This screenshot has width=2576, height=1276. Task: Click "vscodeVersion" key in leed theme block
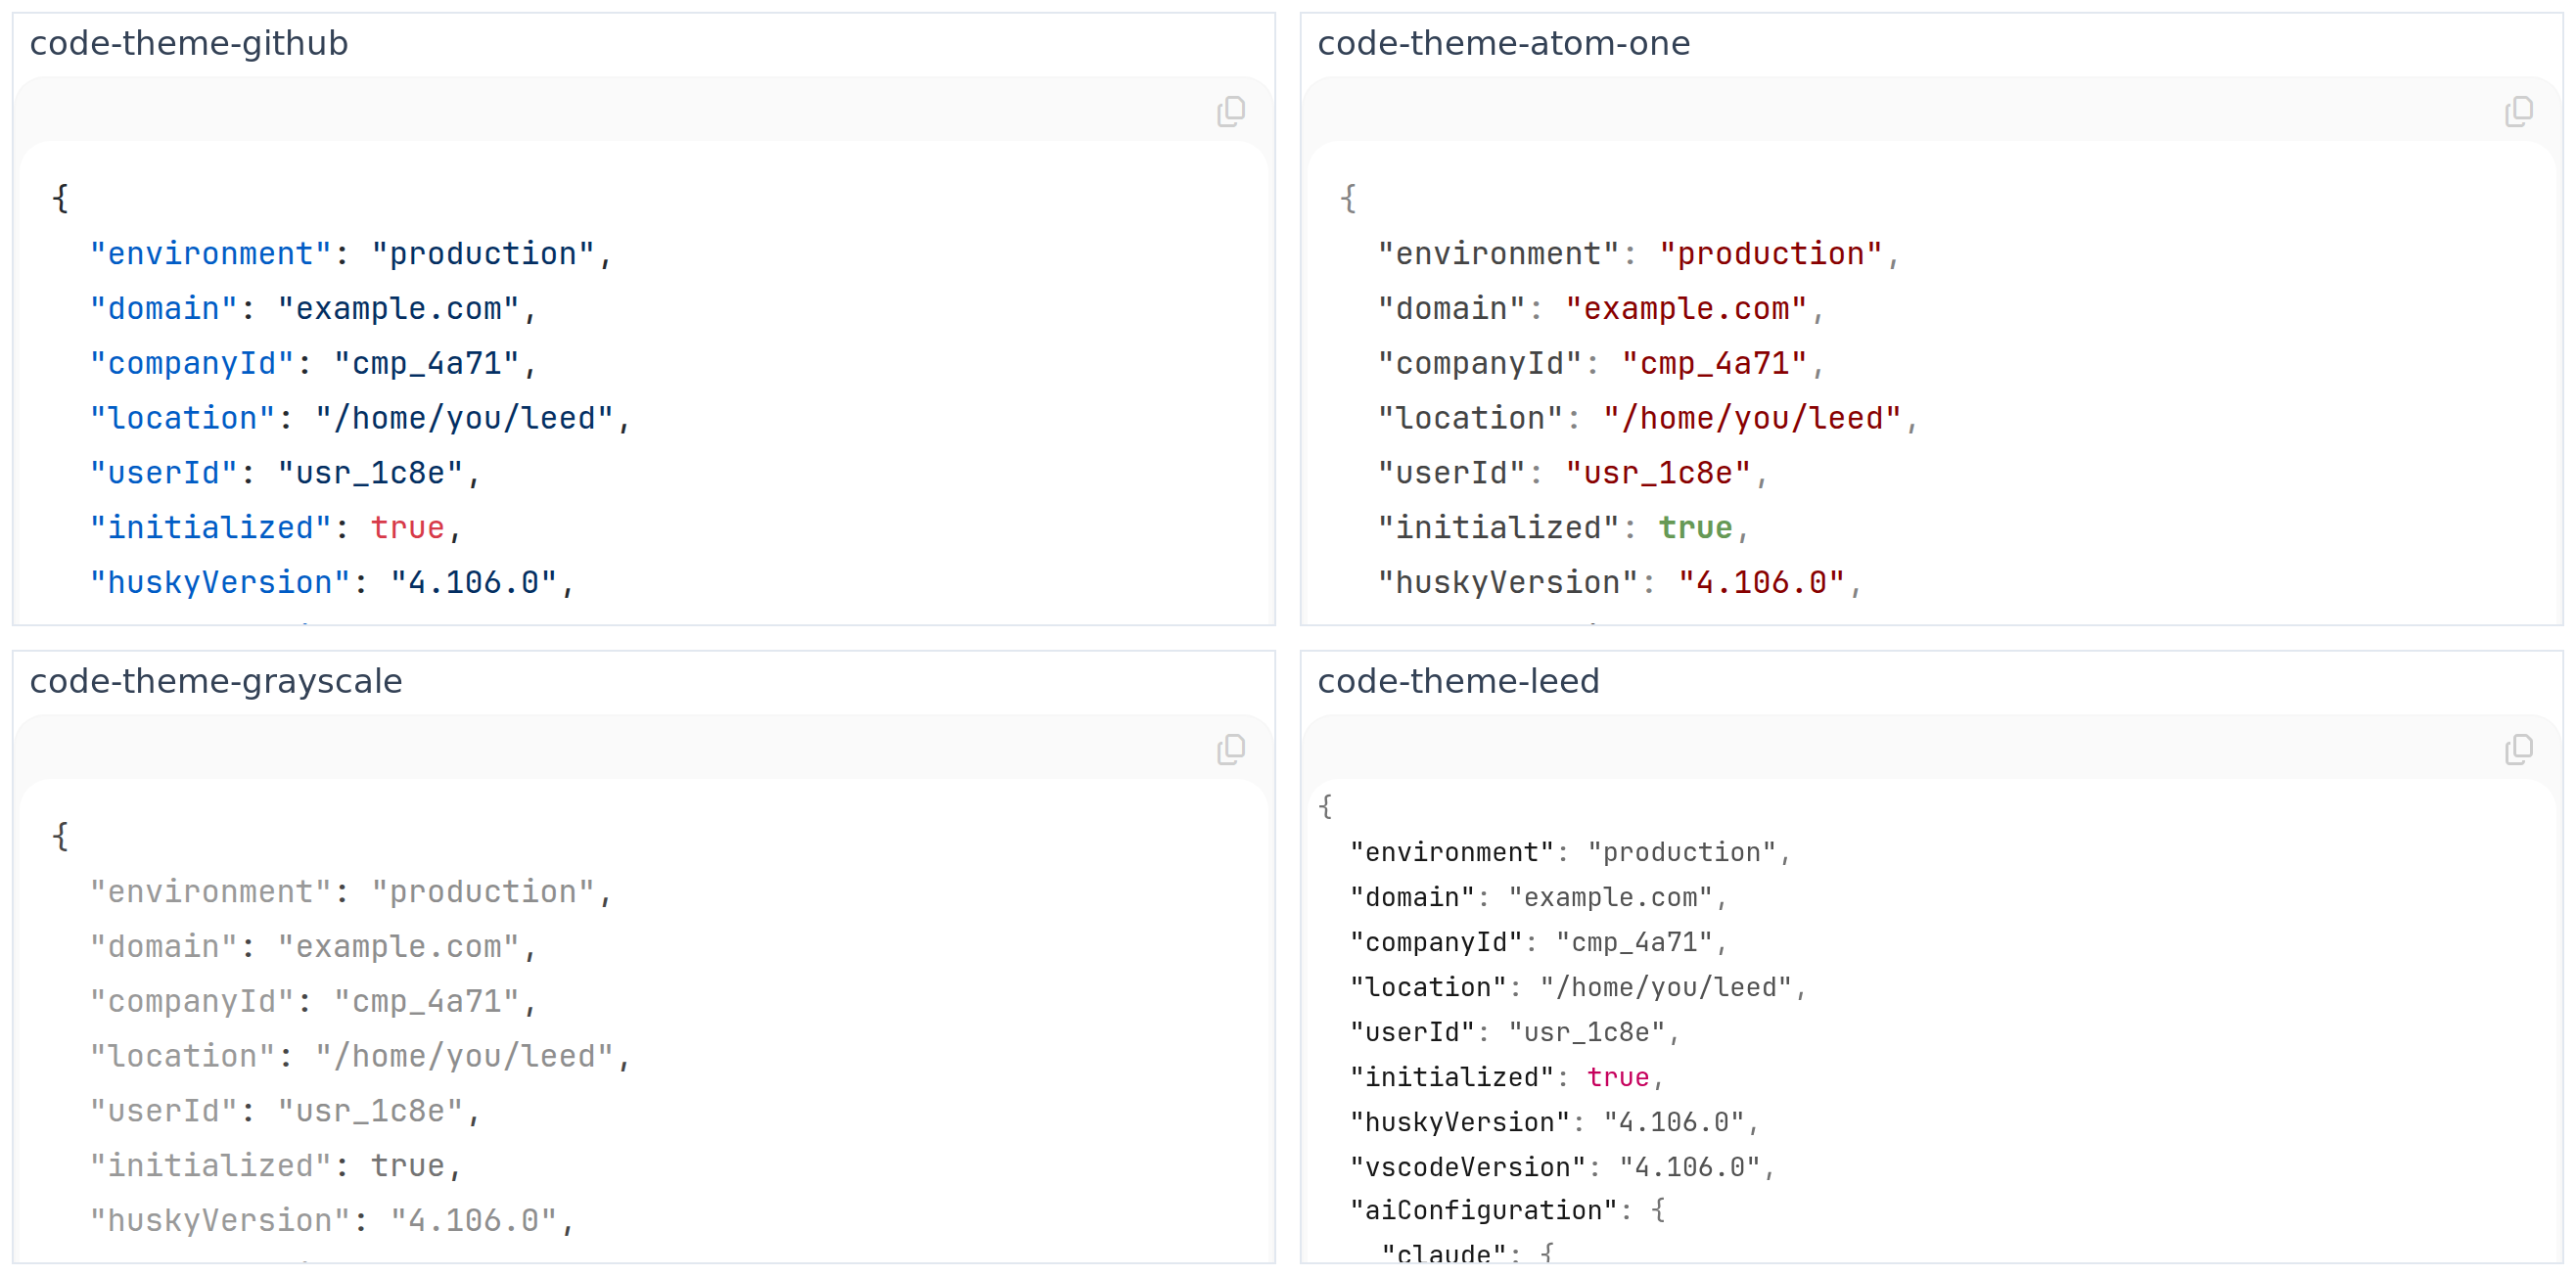point(1467,1168)
